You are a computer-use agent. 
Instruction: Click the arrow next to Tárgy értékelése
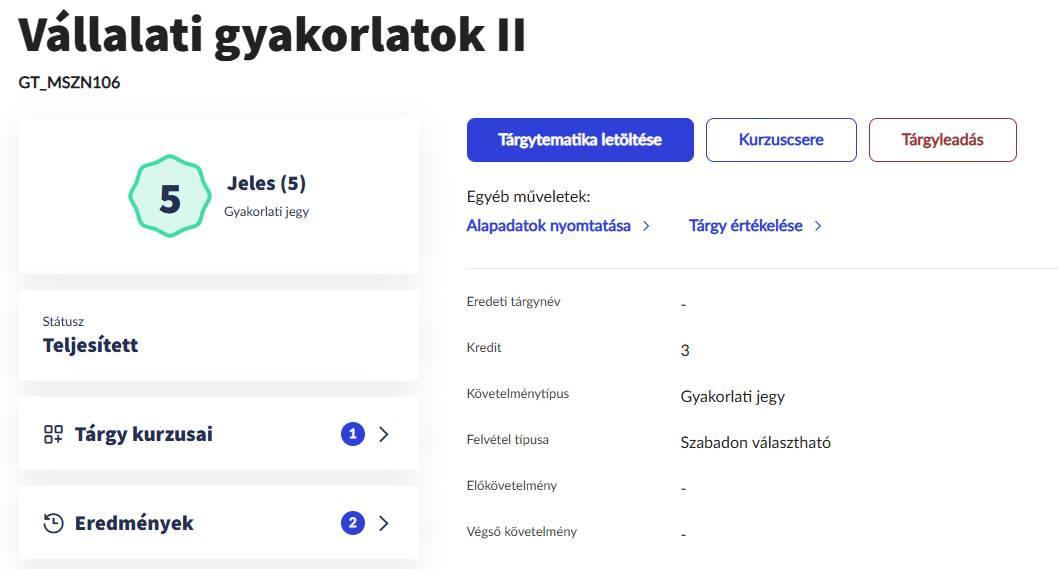(818, 226)
